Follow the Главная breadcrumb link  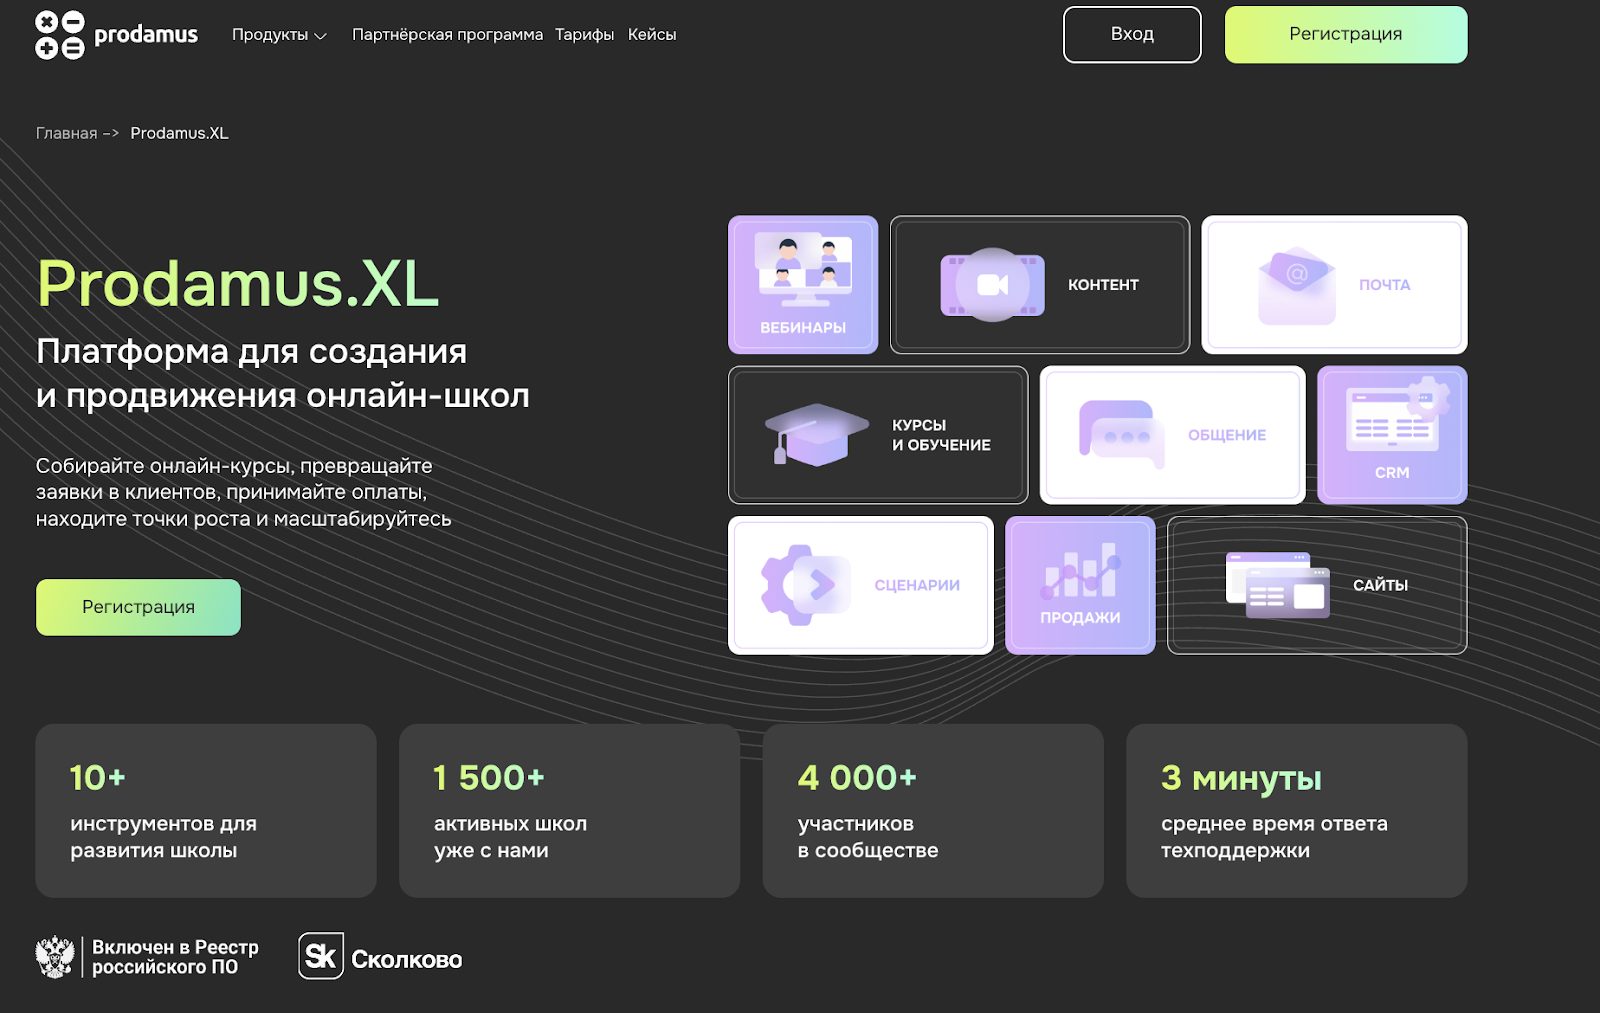coord(67,133)
